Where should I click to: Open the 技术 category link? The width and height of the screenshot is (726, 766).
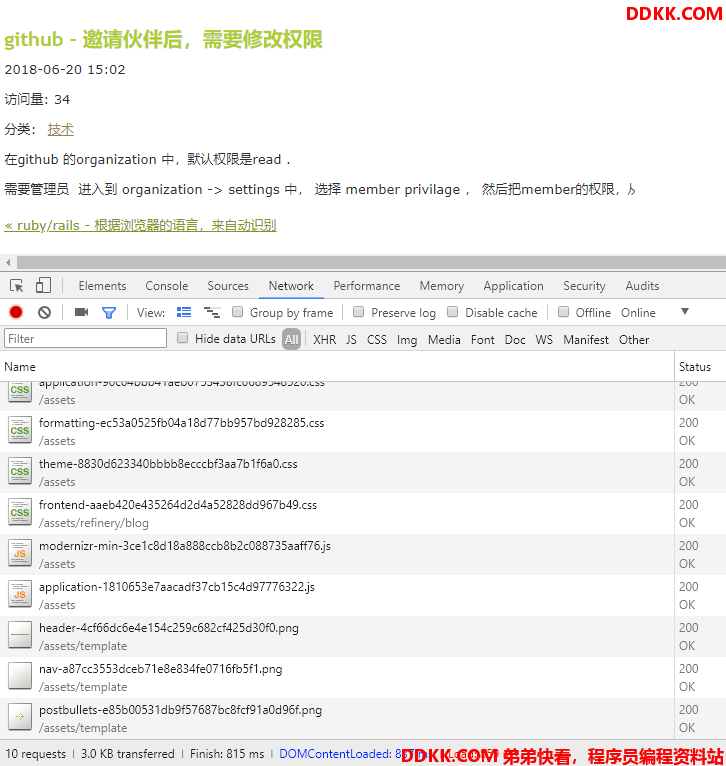pos(61,129)
